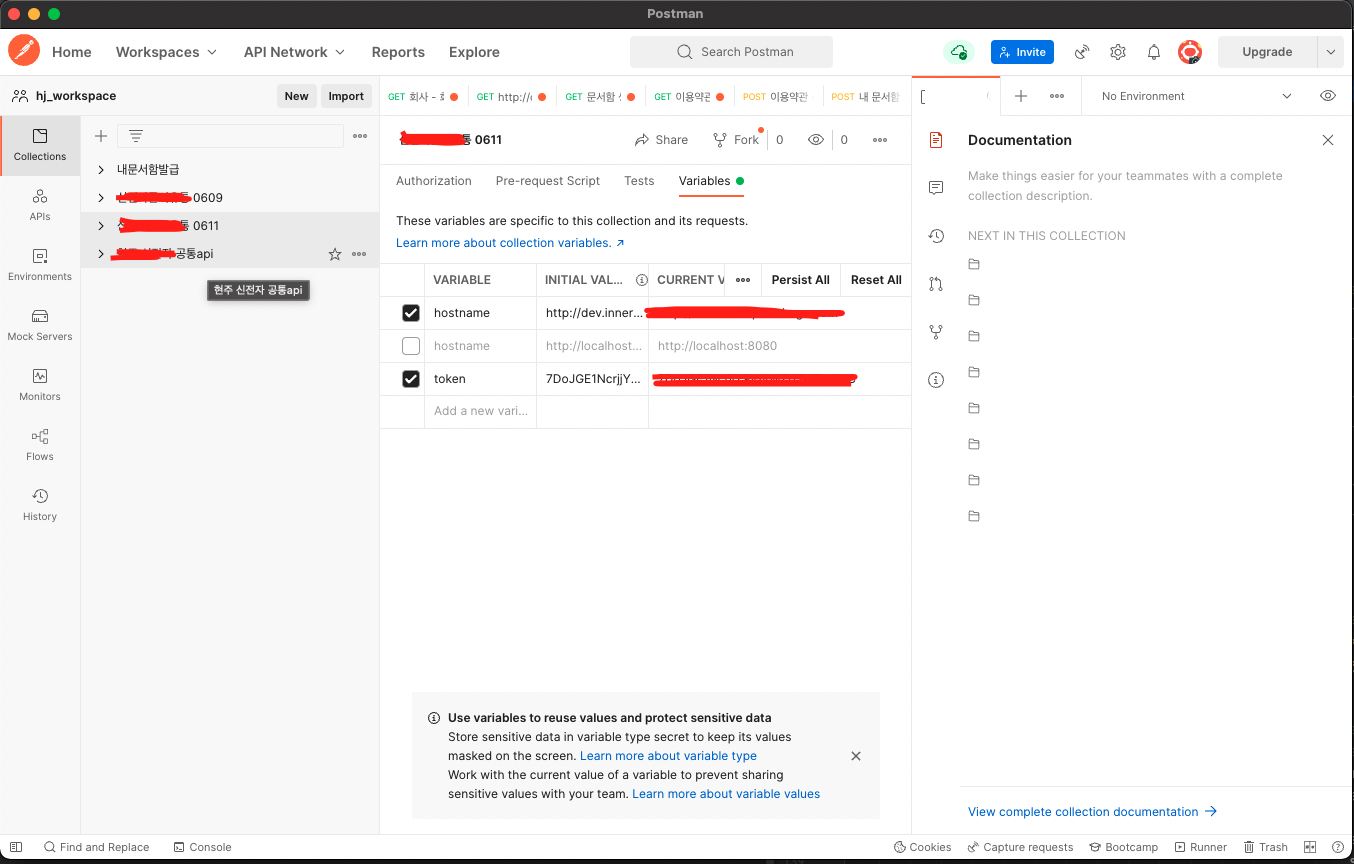Toggle the two-pane view icon in status bar
This screenshot has width=1354, height=864.
click(1310, 847)
